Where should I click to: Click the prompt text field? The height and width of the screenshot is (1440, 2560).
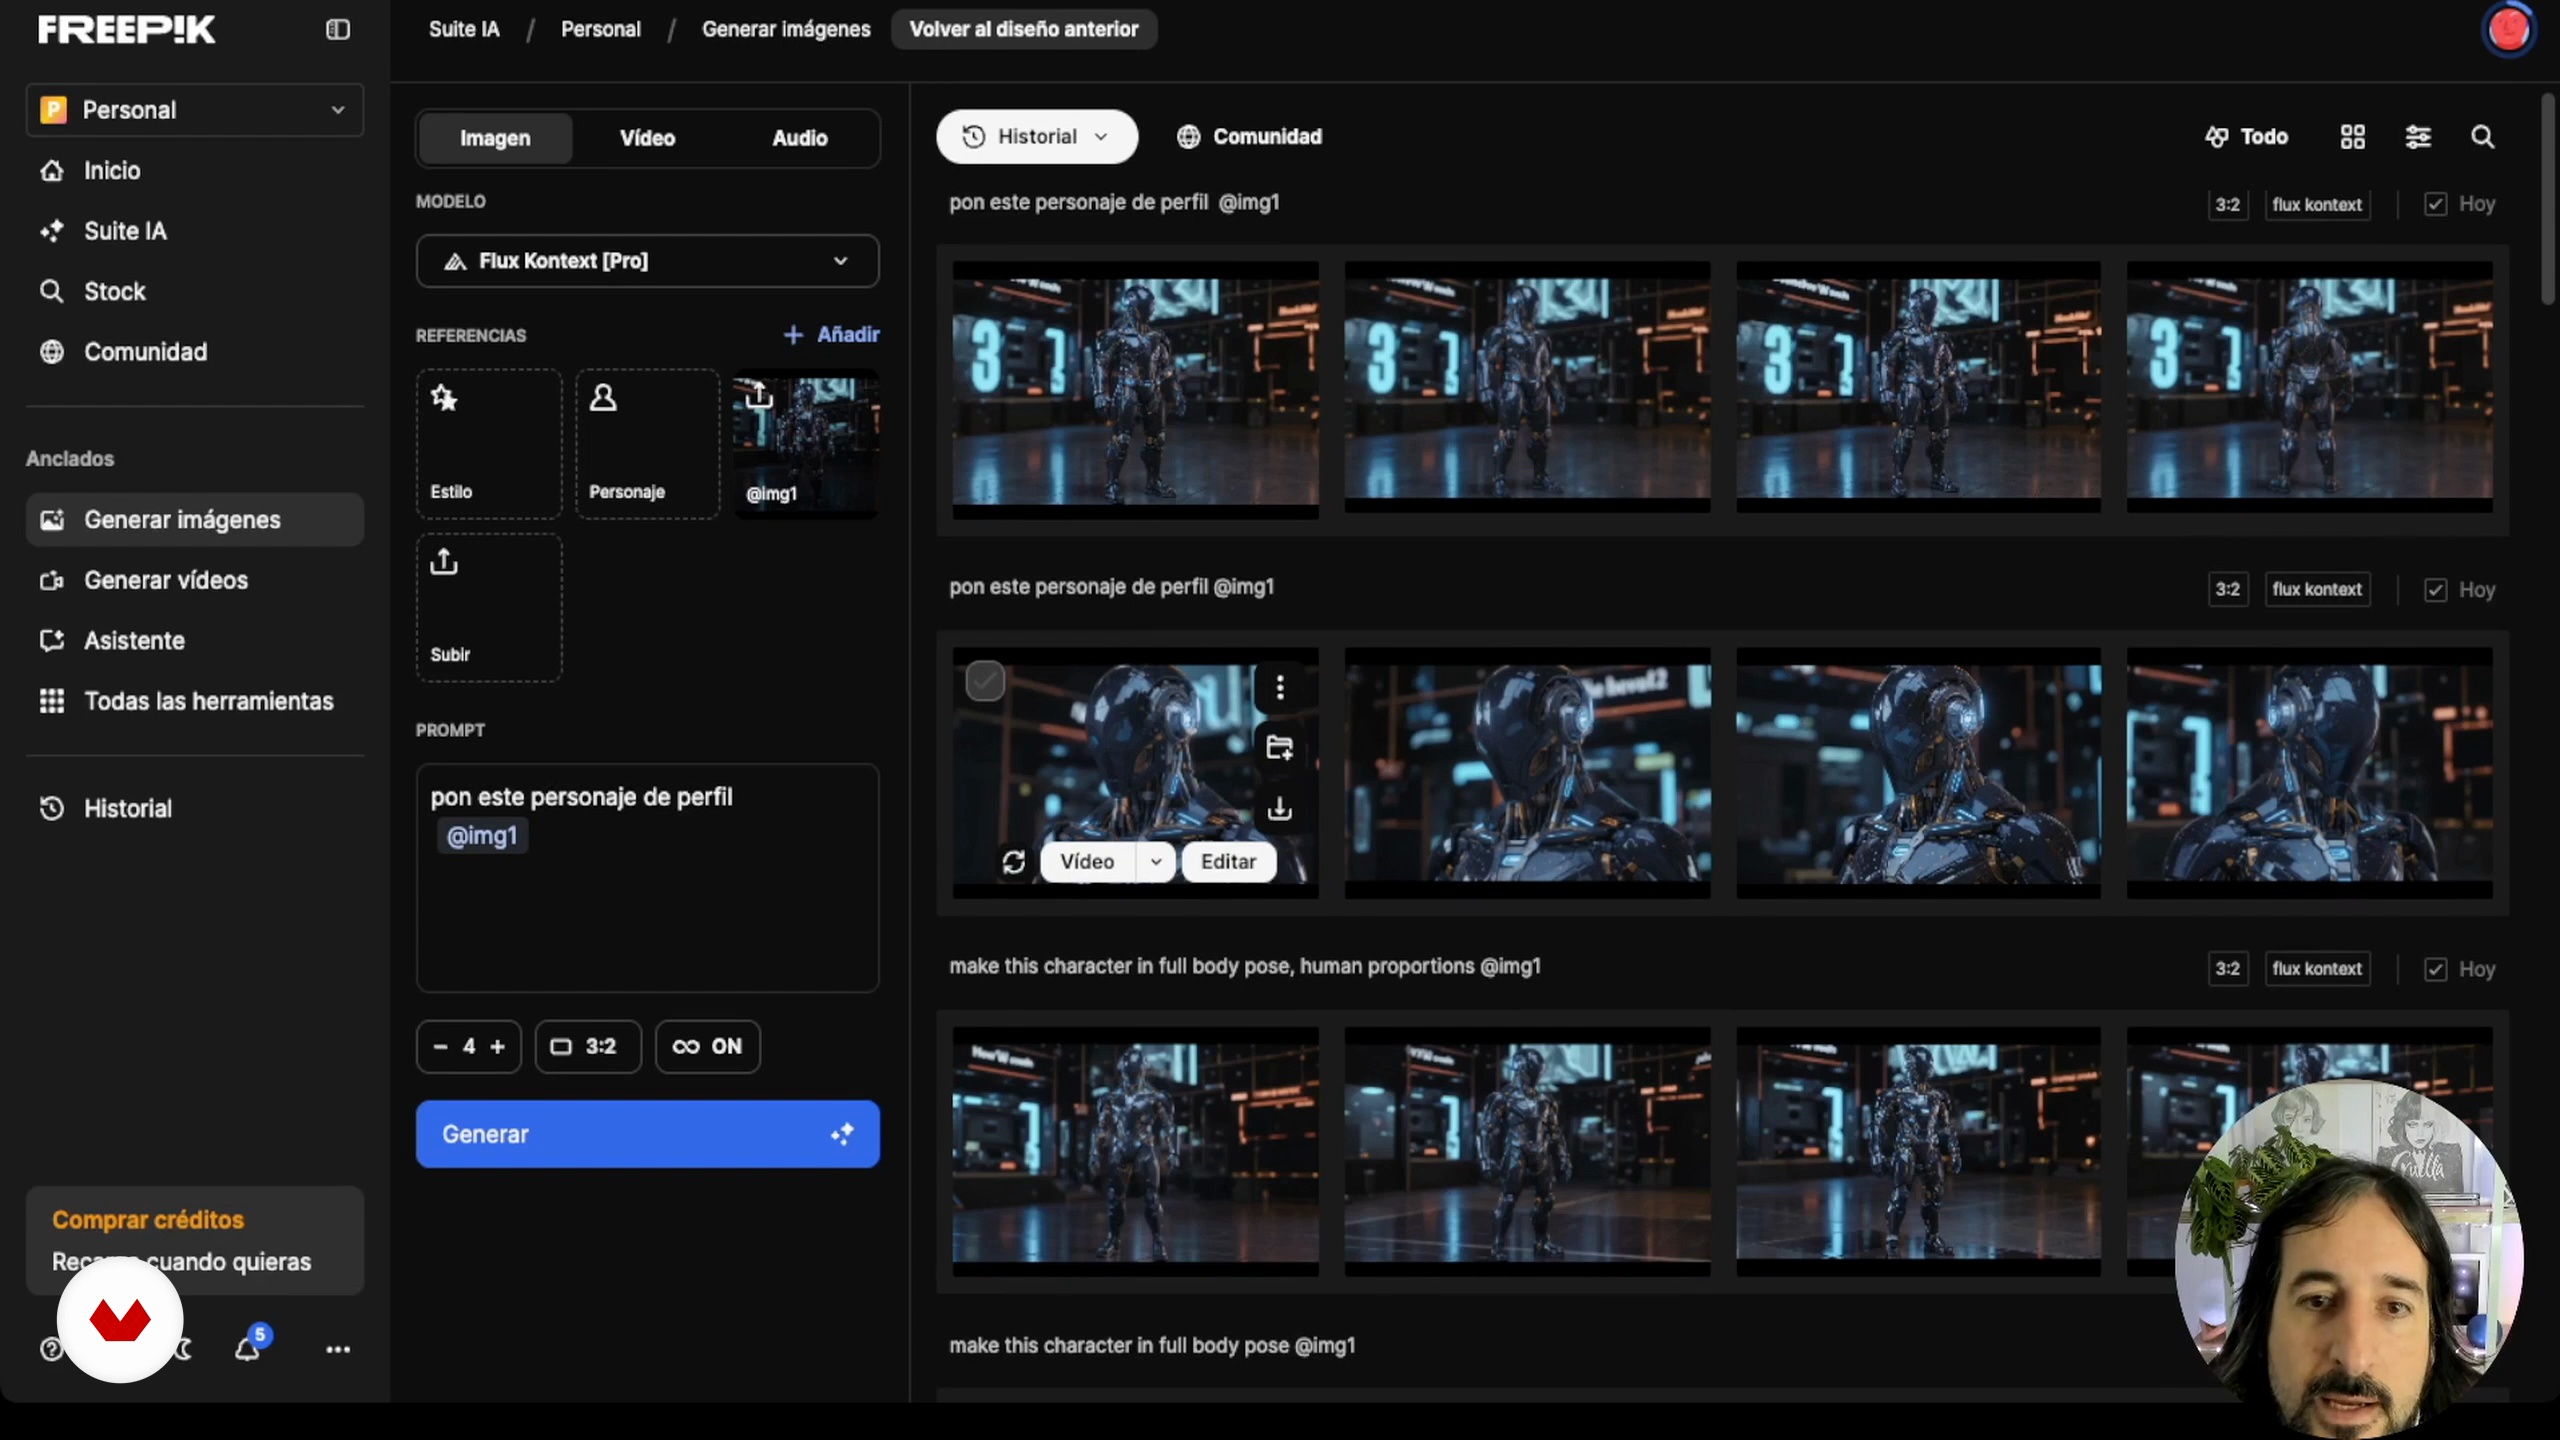647,878
